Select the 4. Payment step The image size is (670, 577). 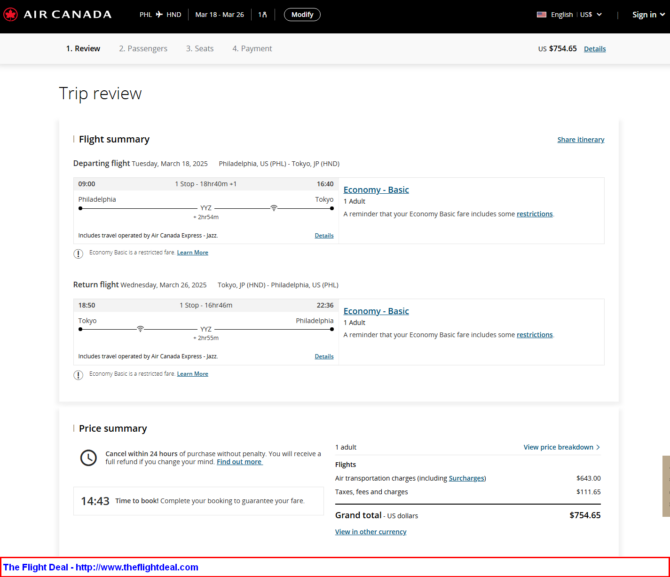pyautogui.click(x=252, y=48)
